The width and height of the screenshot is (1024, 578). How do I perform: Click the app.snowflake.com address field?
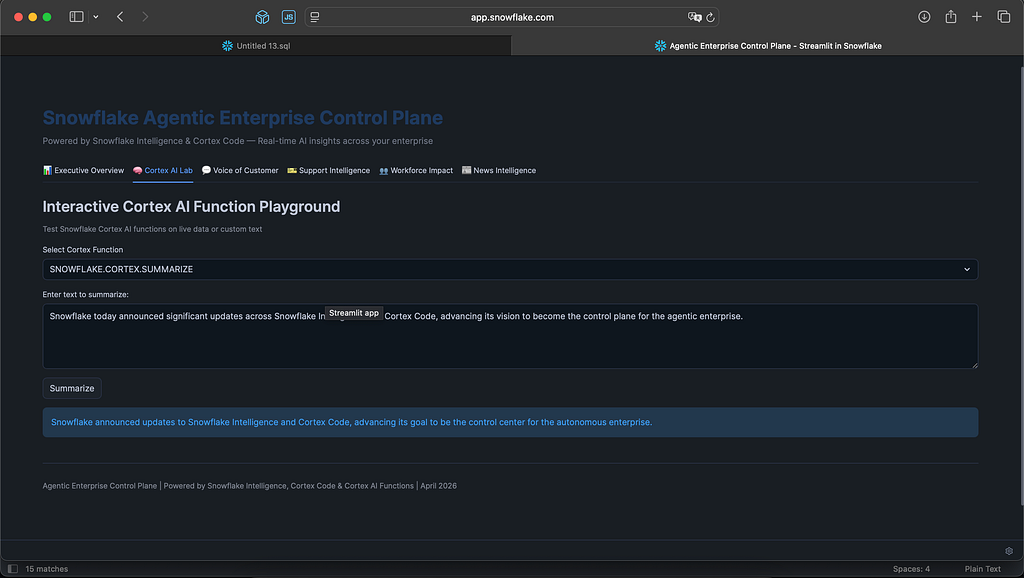[512, 17]
